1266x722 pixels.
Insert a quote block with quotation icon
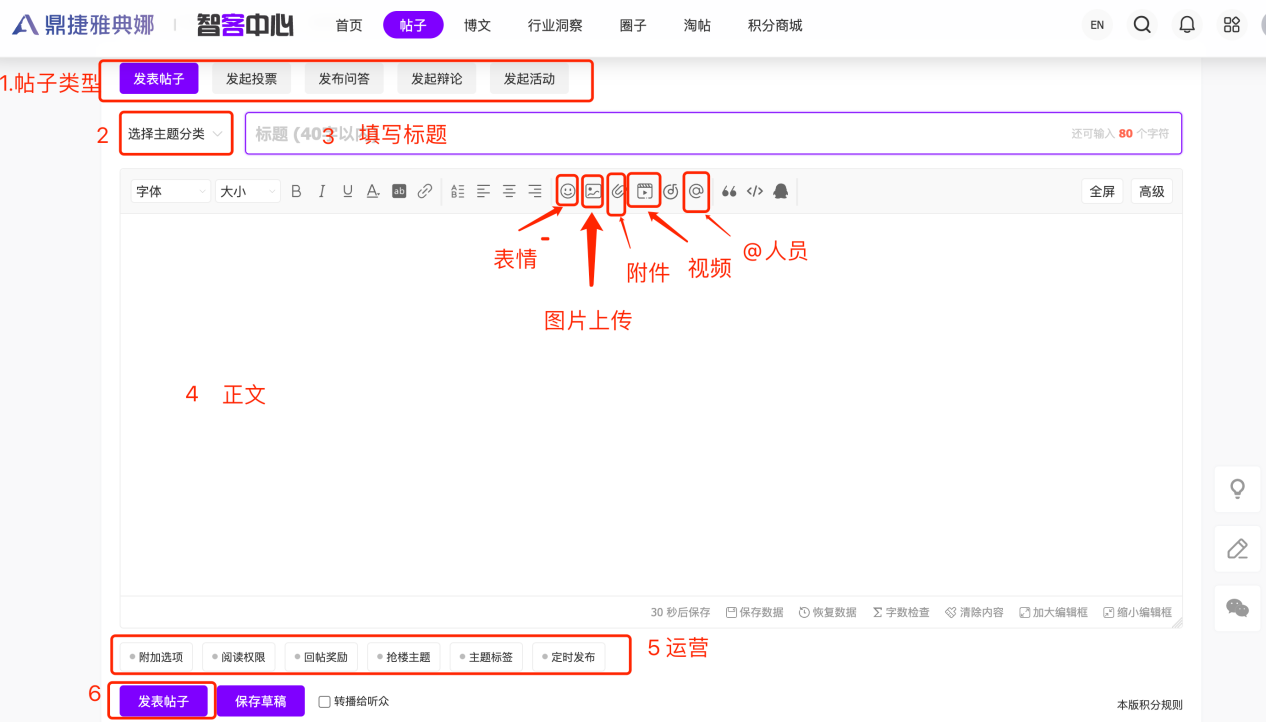coord(729,192)
